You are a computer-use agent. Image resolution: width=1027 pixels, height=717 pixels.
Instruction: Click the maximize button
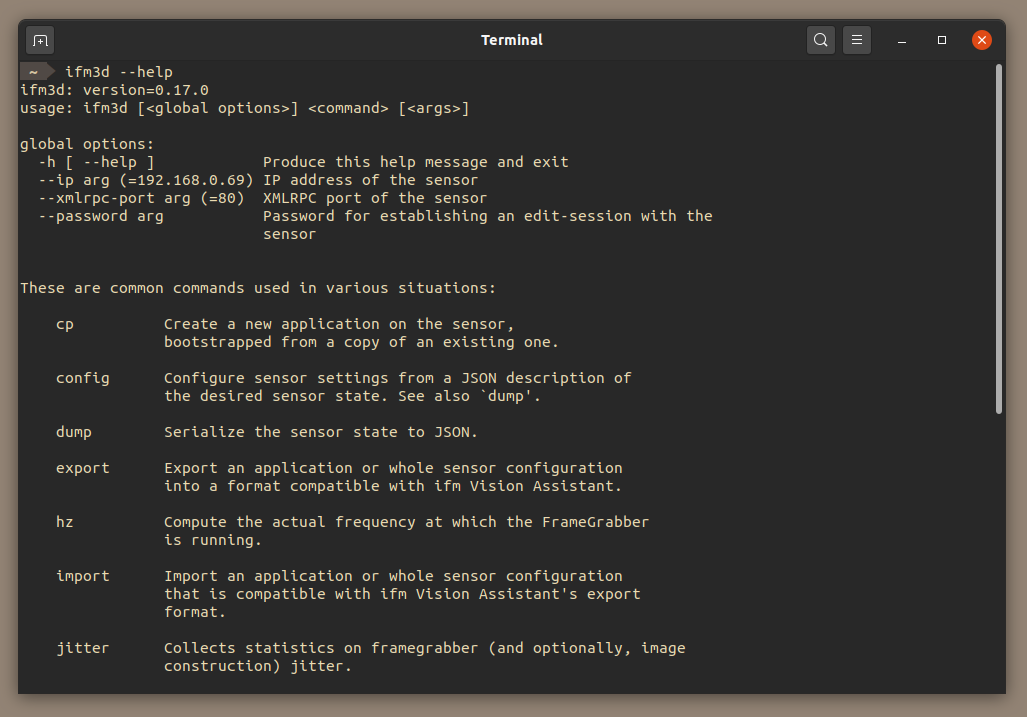click(x=941, y=40)
